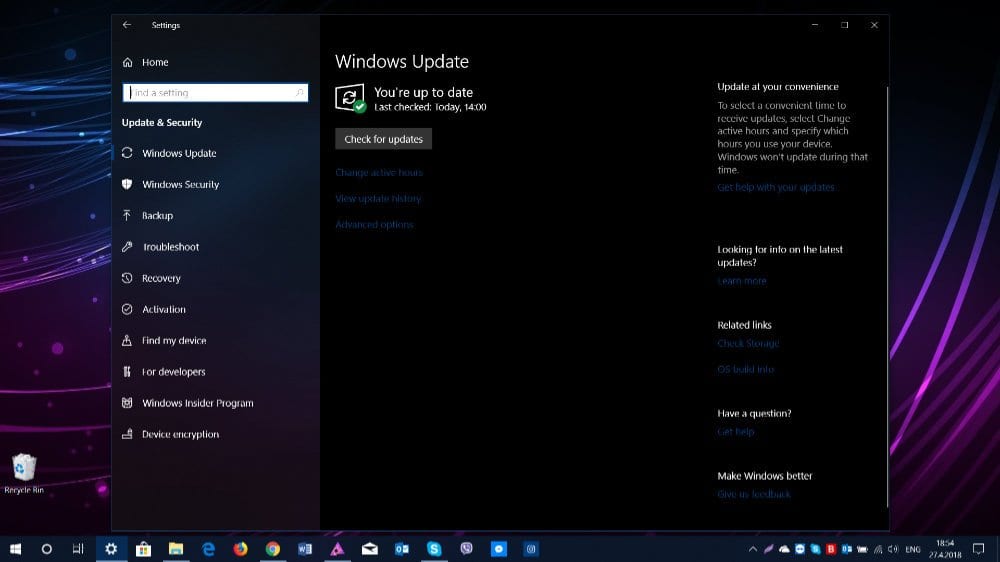Open File Explorer from taskbar
The width and height of the screenshot is (1000, 562).
click(x=176, y=549)
